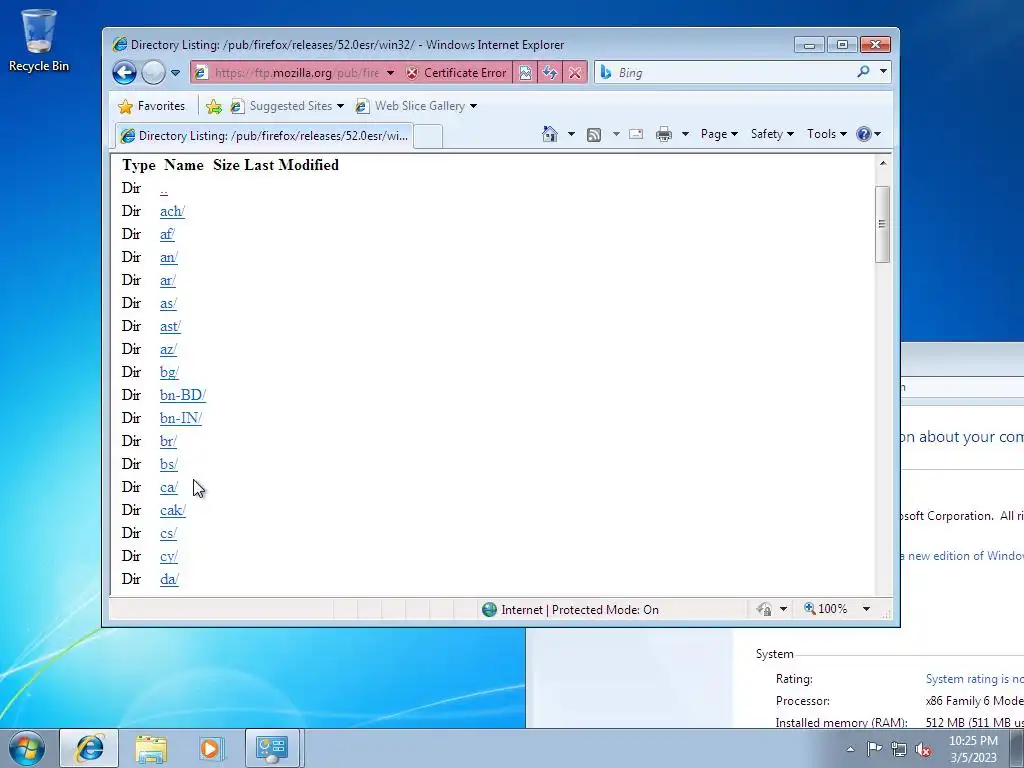Click the Action Center flag icon
1024x768 pixels.
874,749
